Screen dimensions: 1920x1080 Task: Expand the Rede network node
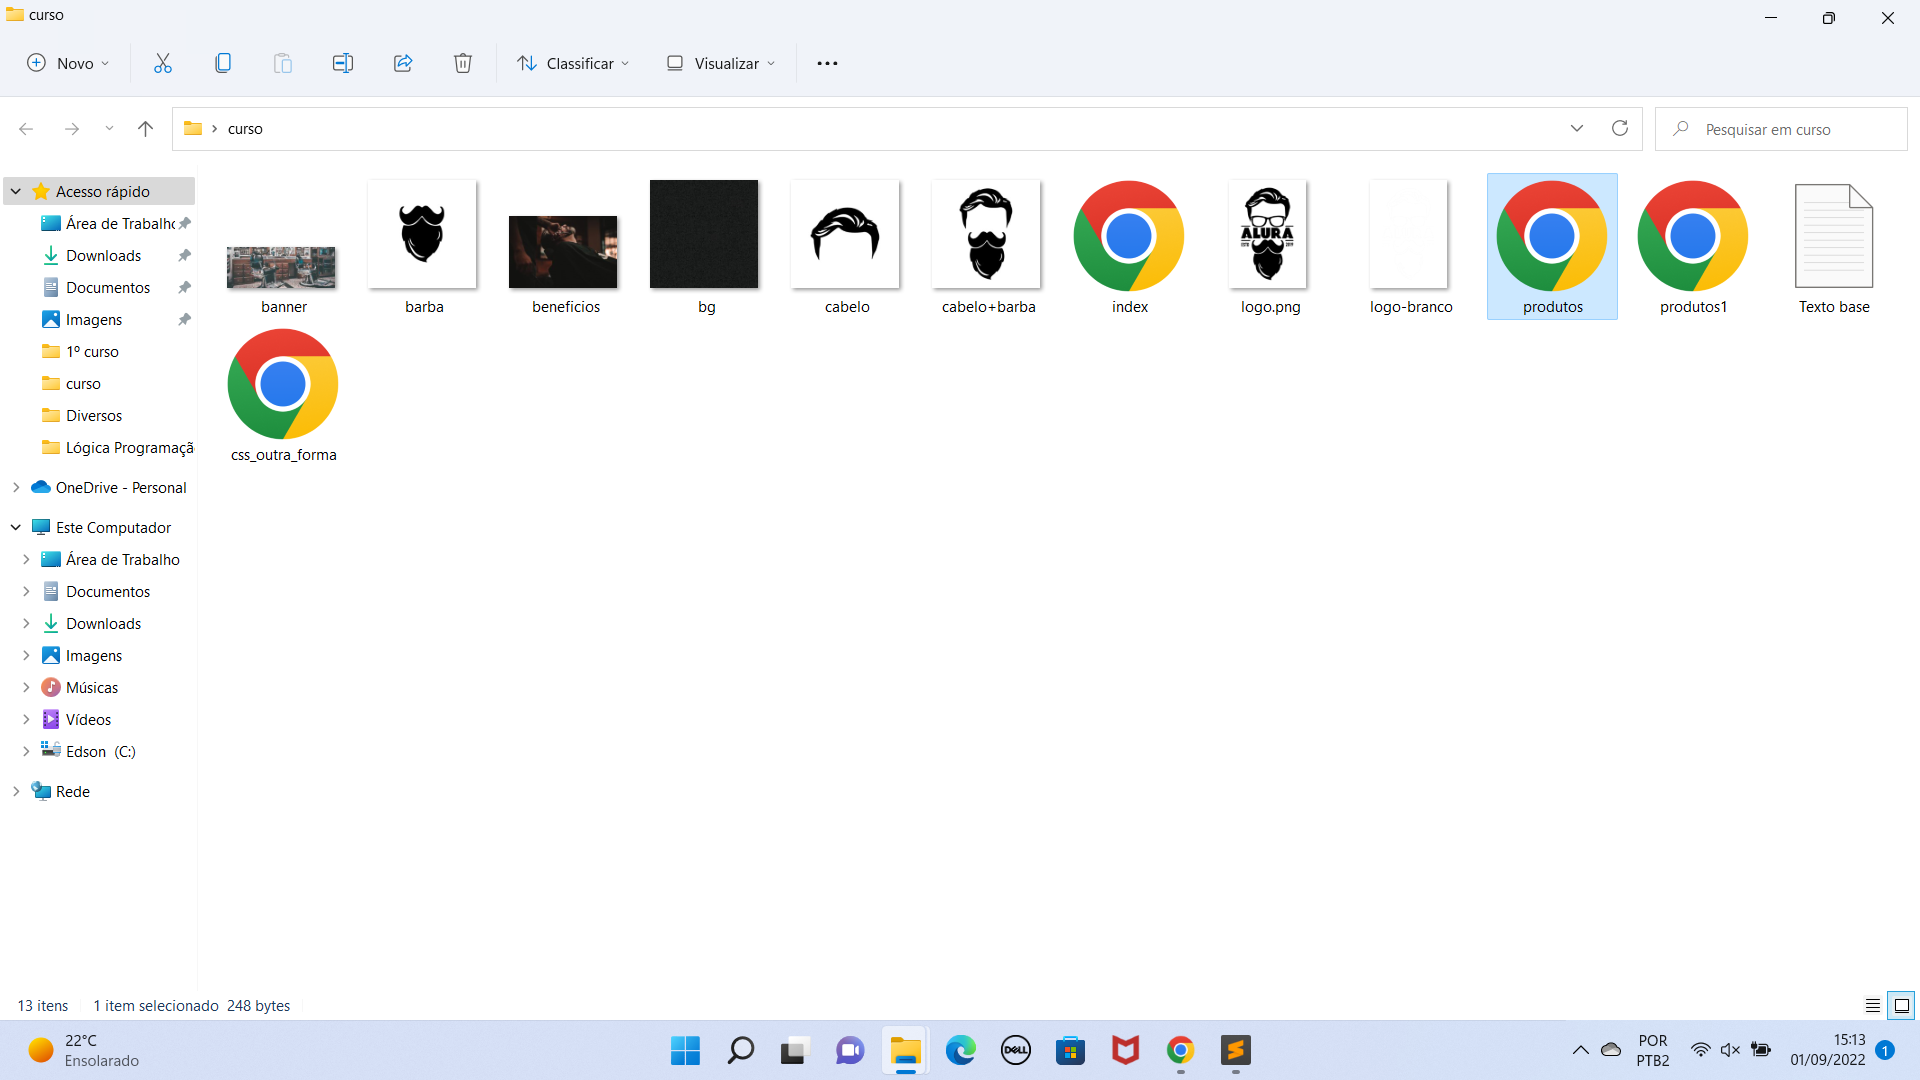(16, 791)
